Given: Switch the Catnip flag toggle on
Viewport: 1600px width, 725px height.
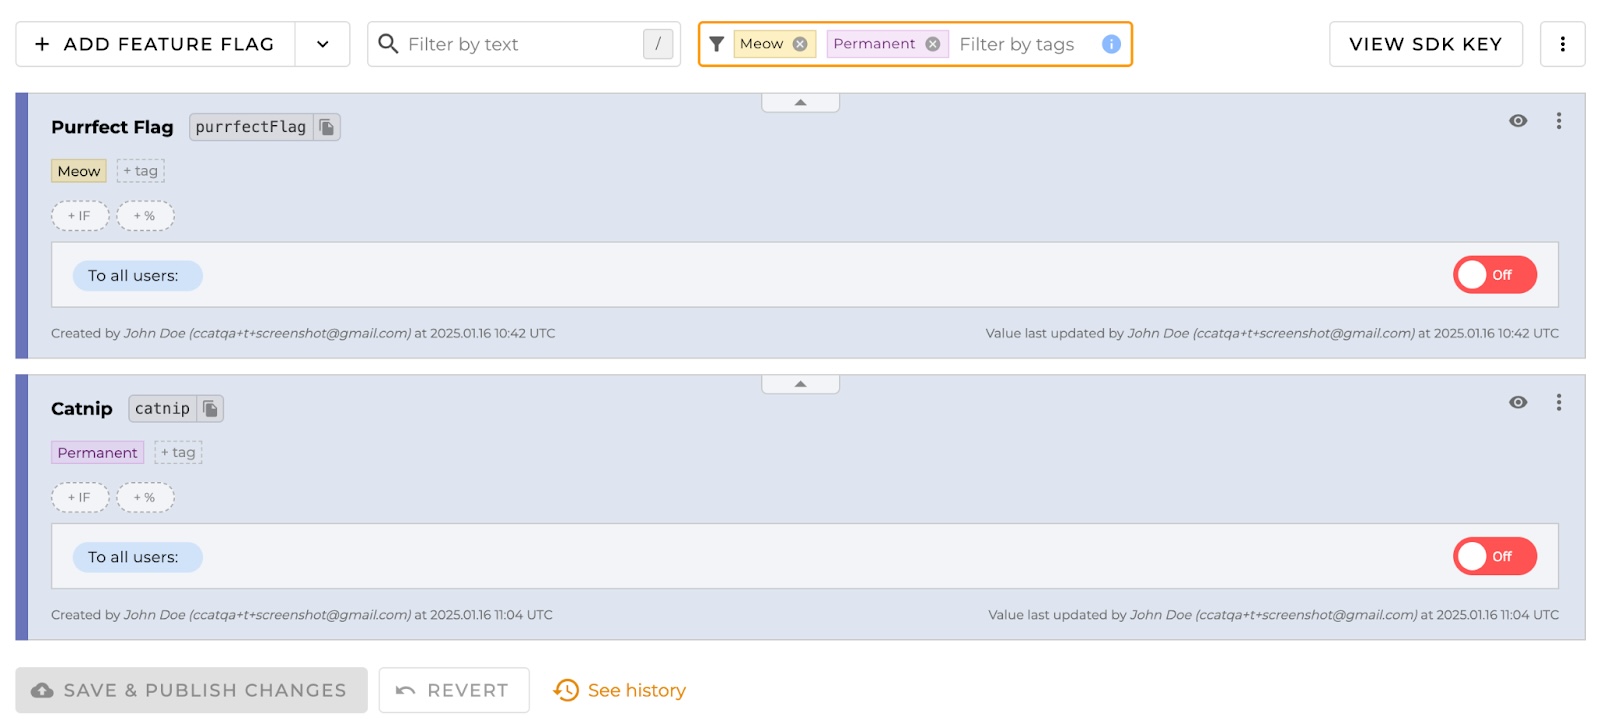Looking at the screenshot, I should pos(1494,557).
